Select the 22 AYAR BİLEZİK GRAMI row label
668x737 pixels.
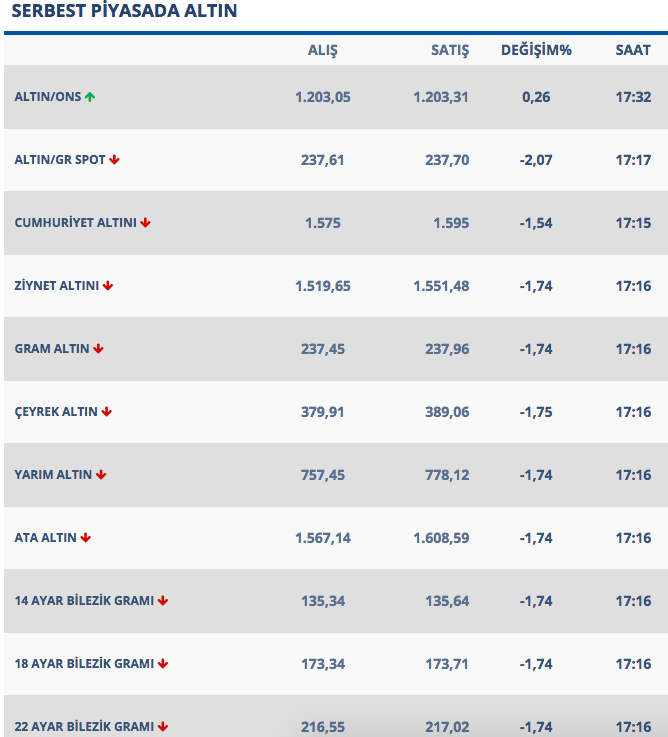84,727
